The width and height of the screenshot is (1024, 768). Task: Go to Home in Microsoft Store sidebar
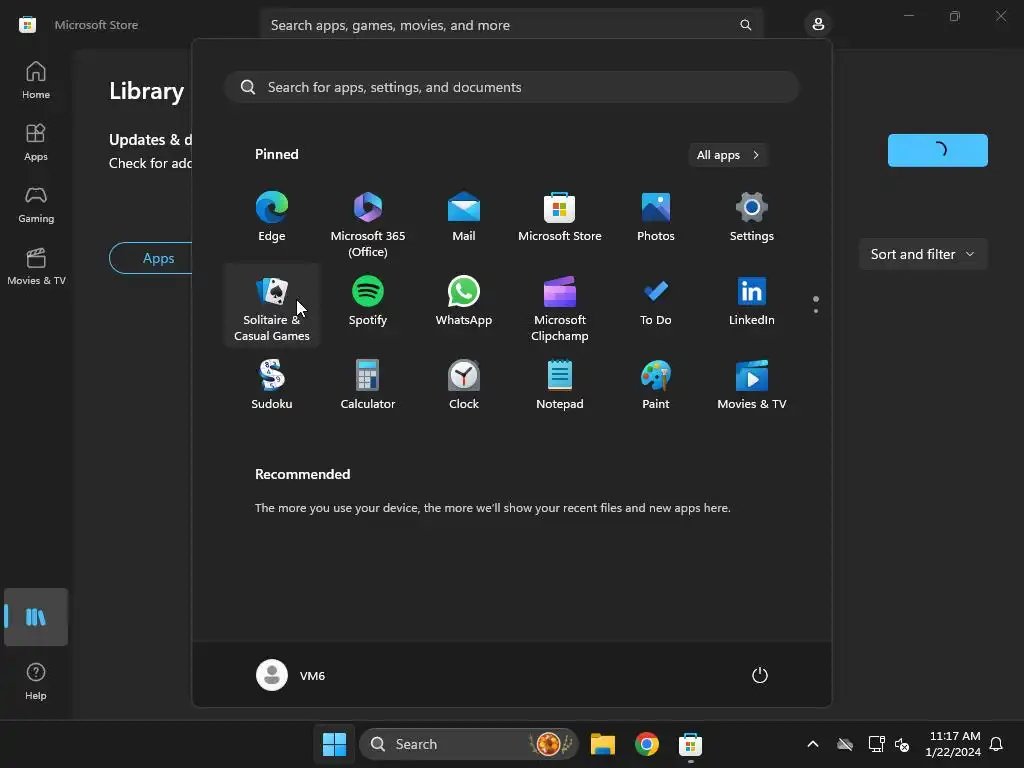coord(36,80)
